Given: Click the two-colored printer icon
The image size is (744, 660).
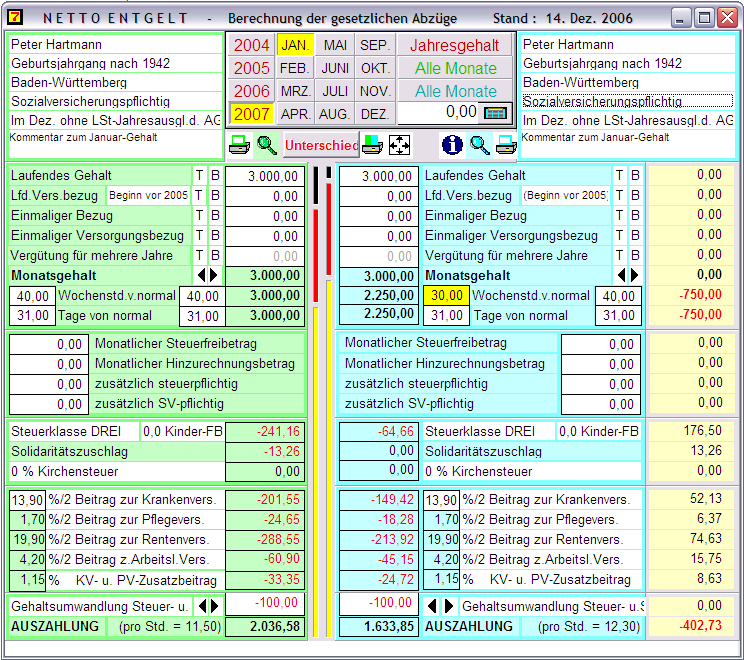Looking at the screenshot, I should click(x=372, y=145).
